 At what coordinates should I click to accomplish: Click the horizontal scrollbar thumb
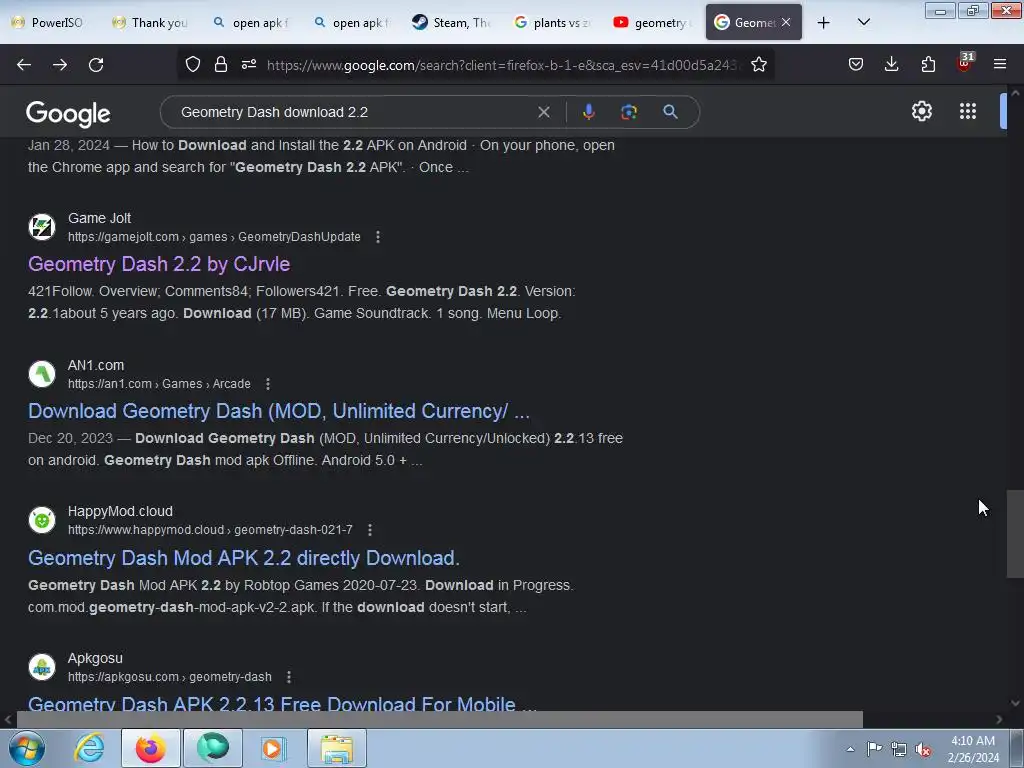tap(439, 720)
